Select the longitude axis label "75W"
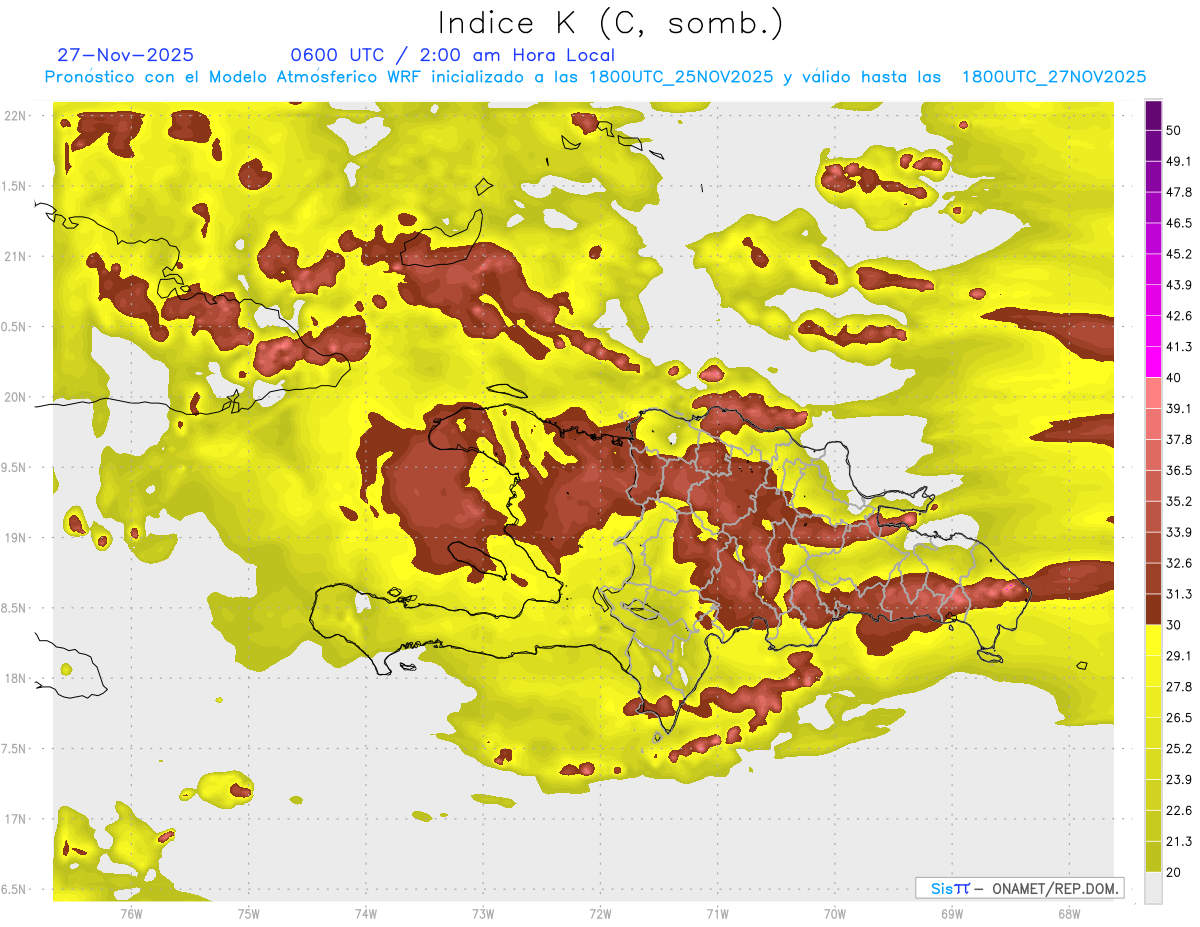The width and height of the screenshot is (1200, 927). coord(249,913)
